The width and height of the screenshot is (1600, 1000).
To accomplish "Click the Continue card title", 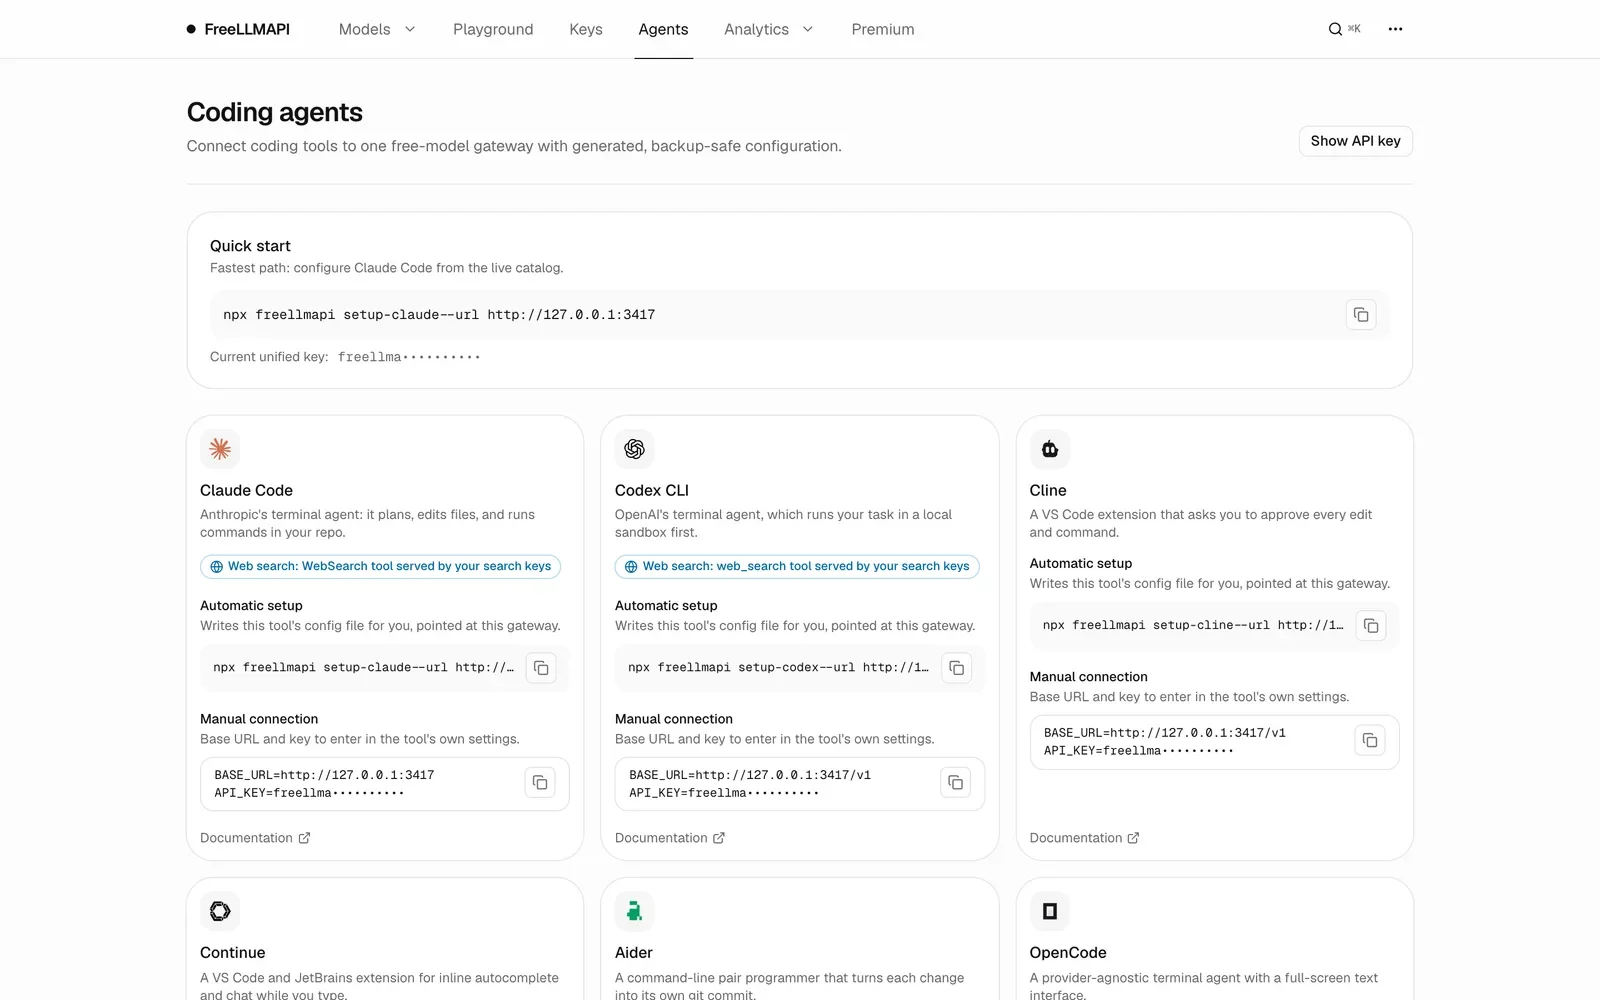I will (x=233, y=953).
